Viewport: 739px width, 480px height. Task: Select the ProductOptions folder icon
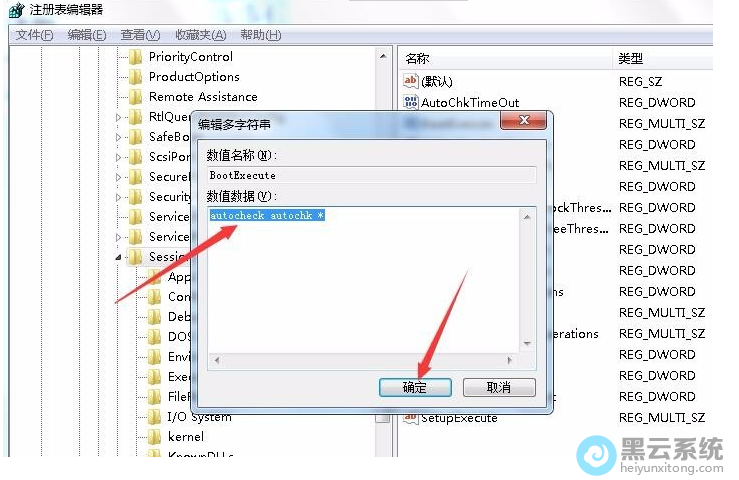tap(136, 77)
